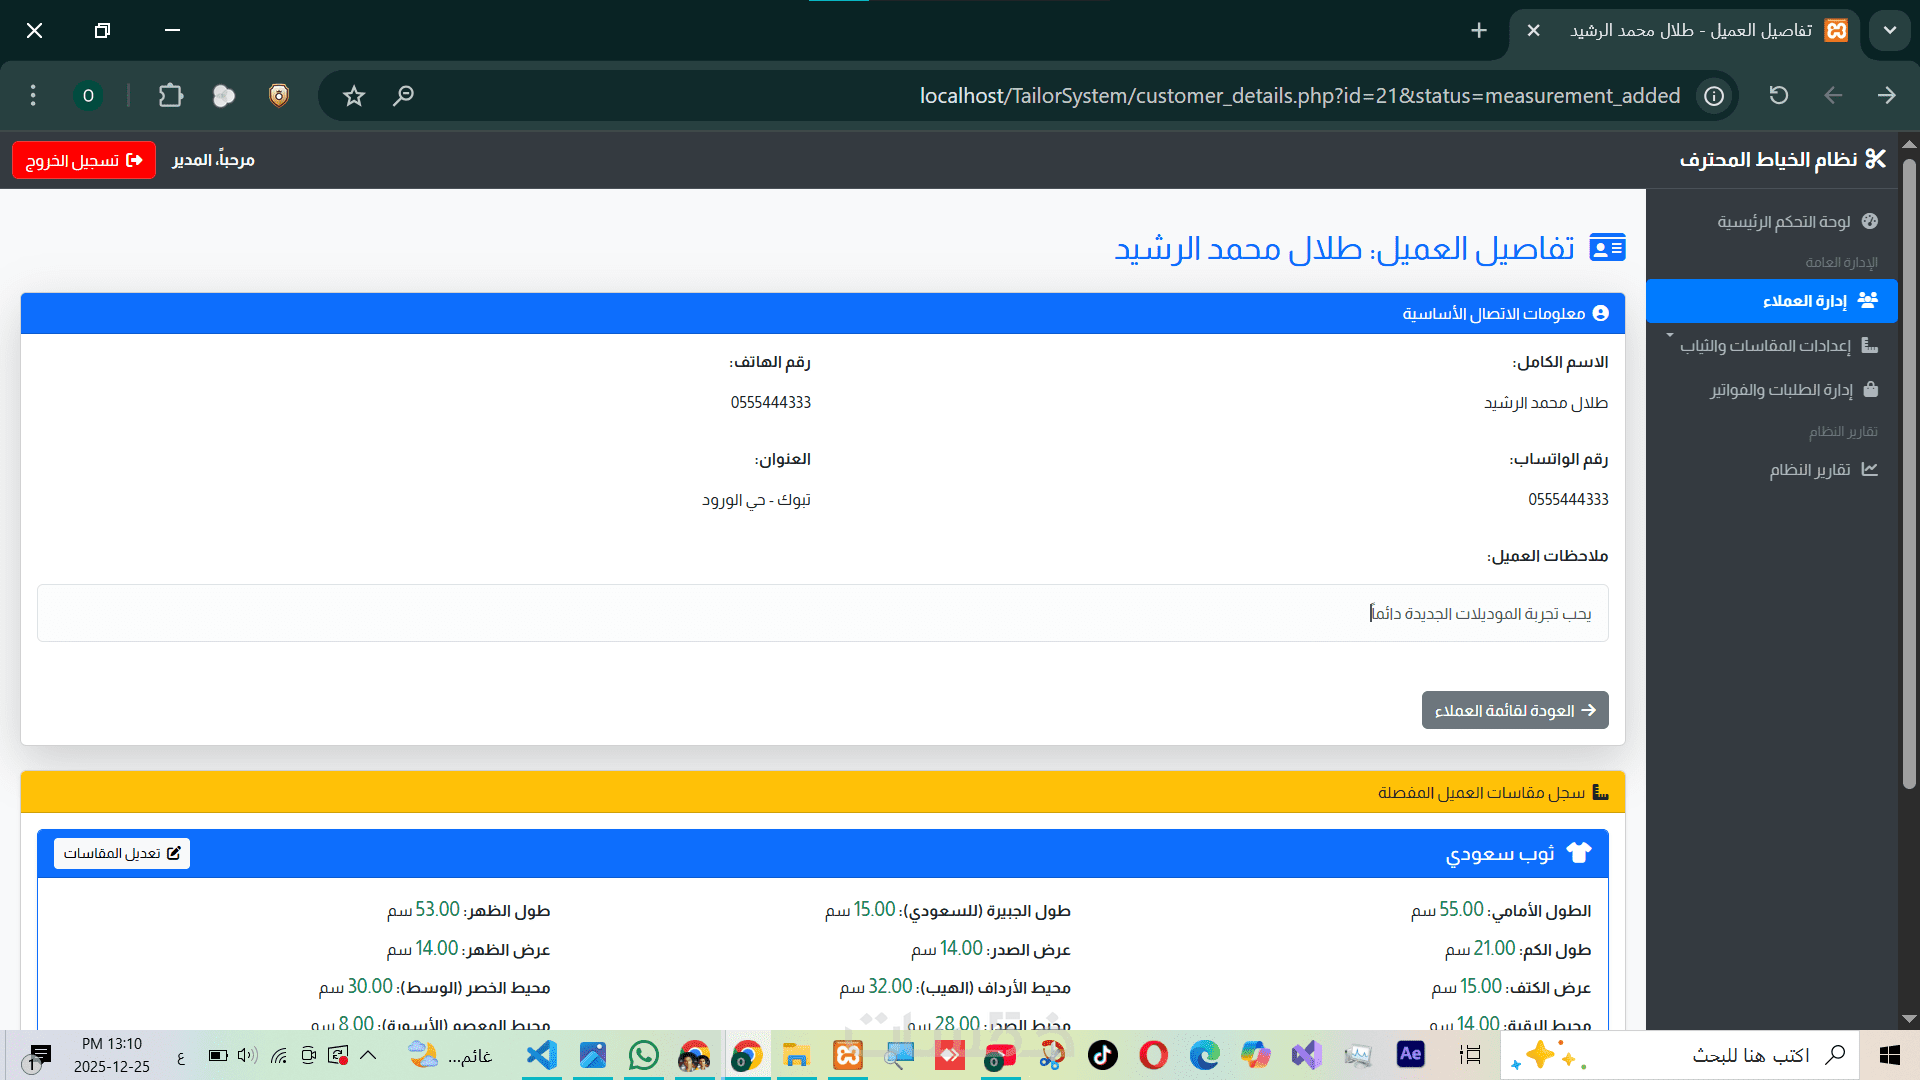Open a new browser tab
1920x1080 pixels.
1479,31
